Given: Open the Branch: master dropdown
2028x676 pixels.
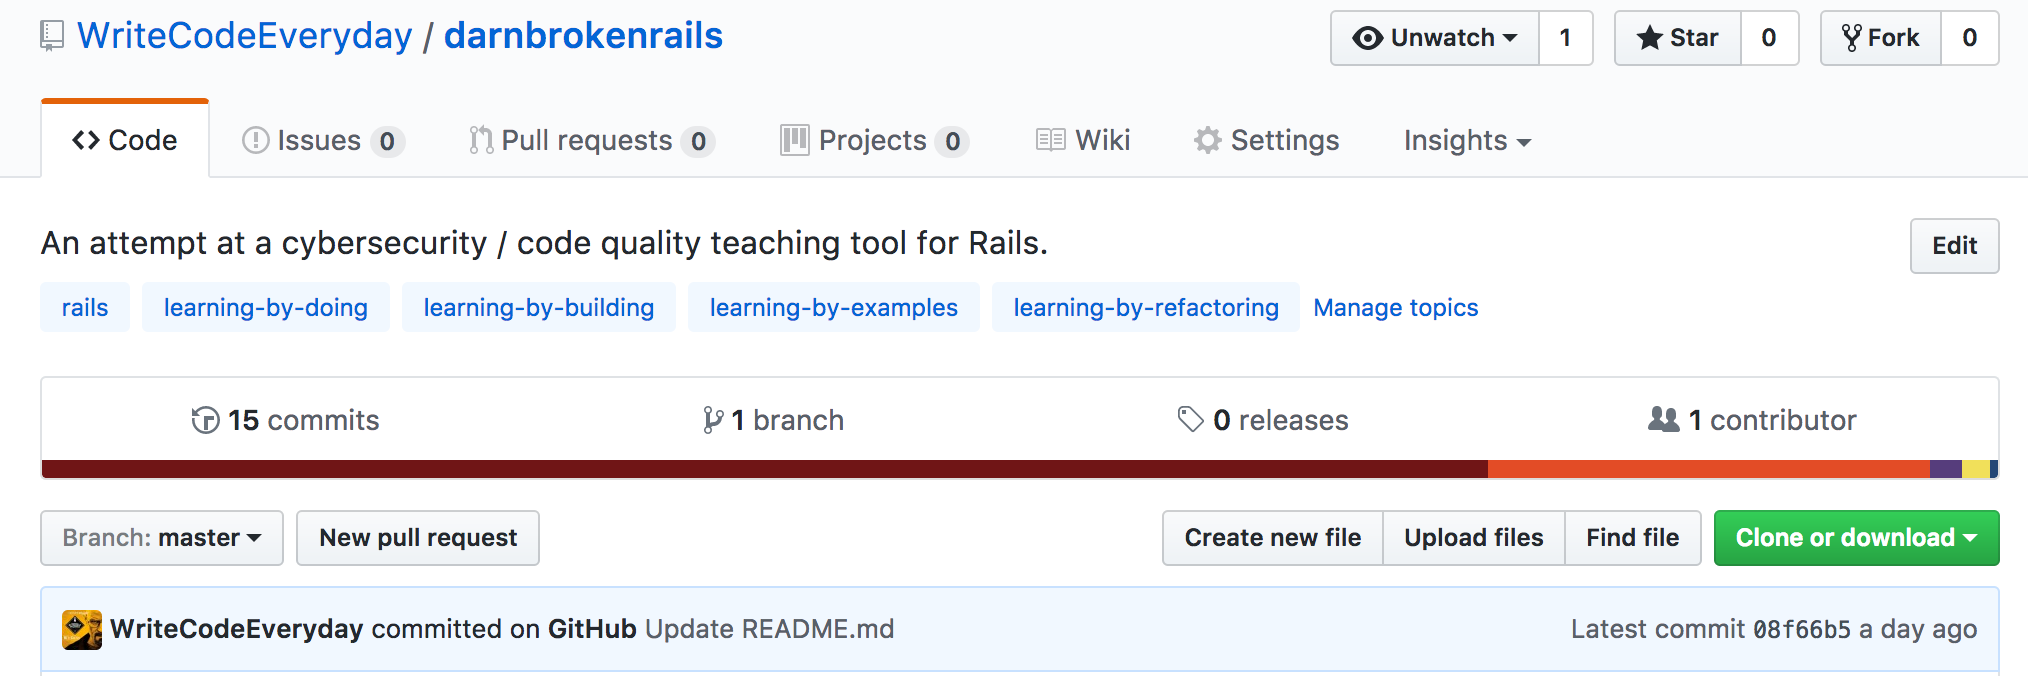Looking at the screenshot, I should coord(162,538).
